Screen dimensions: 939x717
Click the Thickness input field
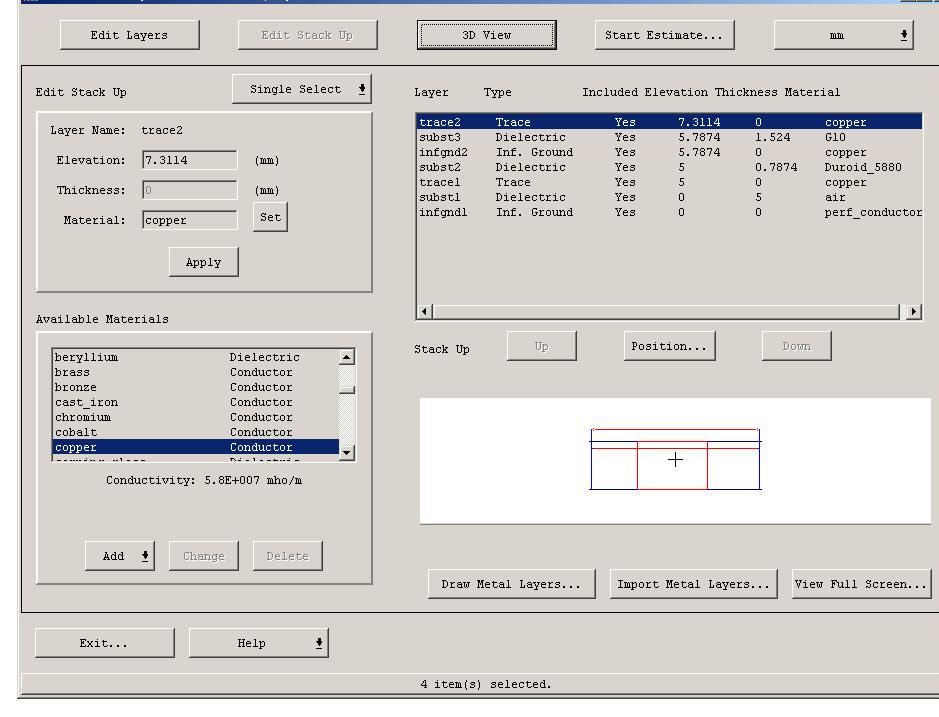pos(190,190)
